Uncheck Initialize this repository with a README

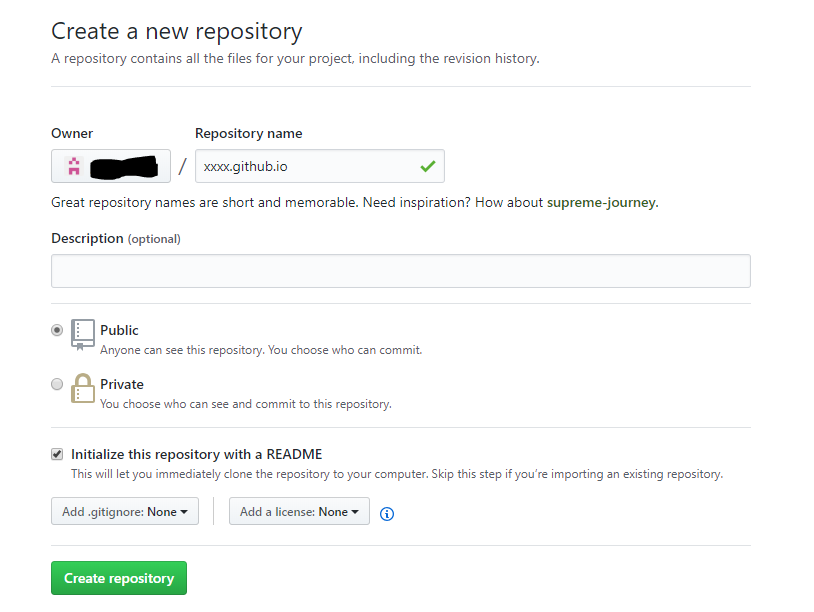57,454
